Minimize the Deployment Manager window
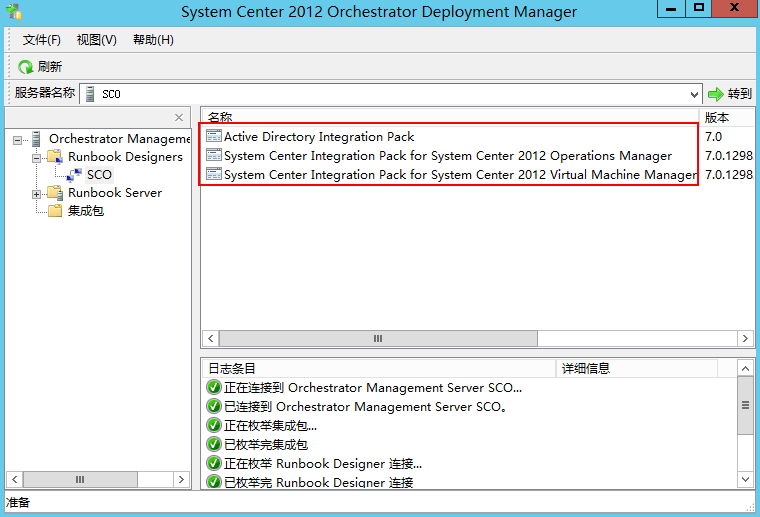The width and height of the screenshot is (760, 517). [671, 9]
